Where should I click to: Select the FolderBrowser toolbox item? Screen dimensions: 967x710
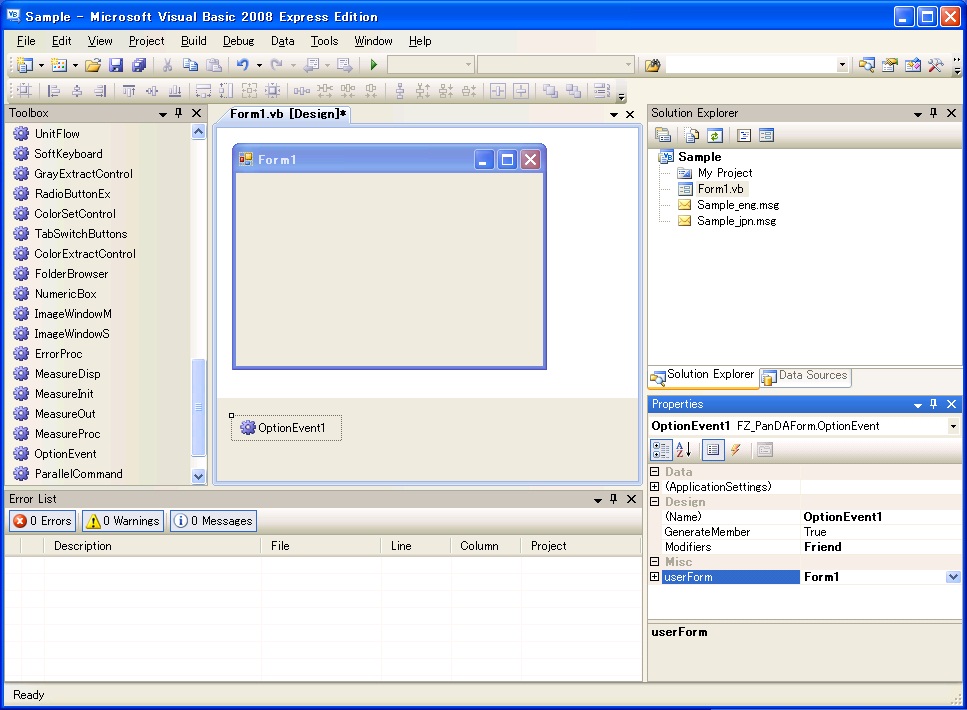[x=71, y=274]
